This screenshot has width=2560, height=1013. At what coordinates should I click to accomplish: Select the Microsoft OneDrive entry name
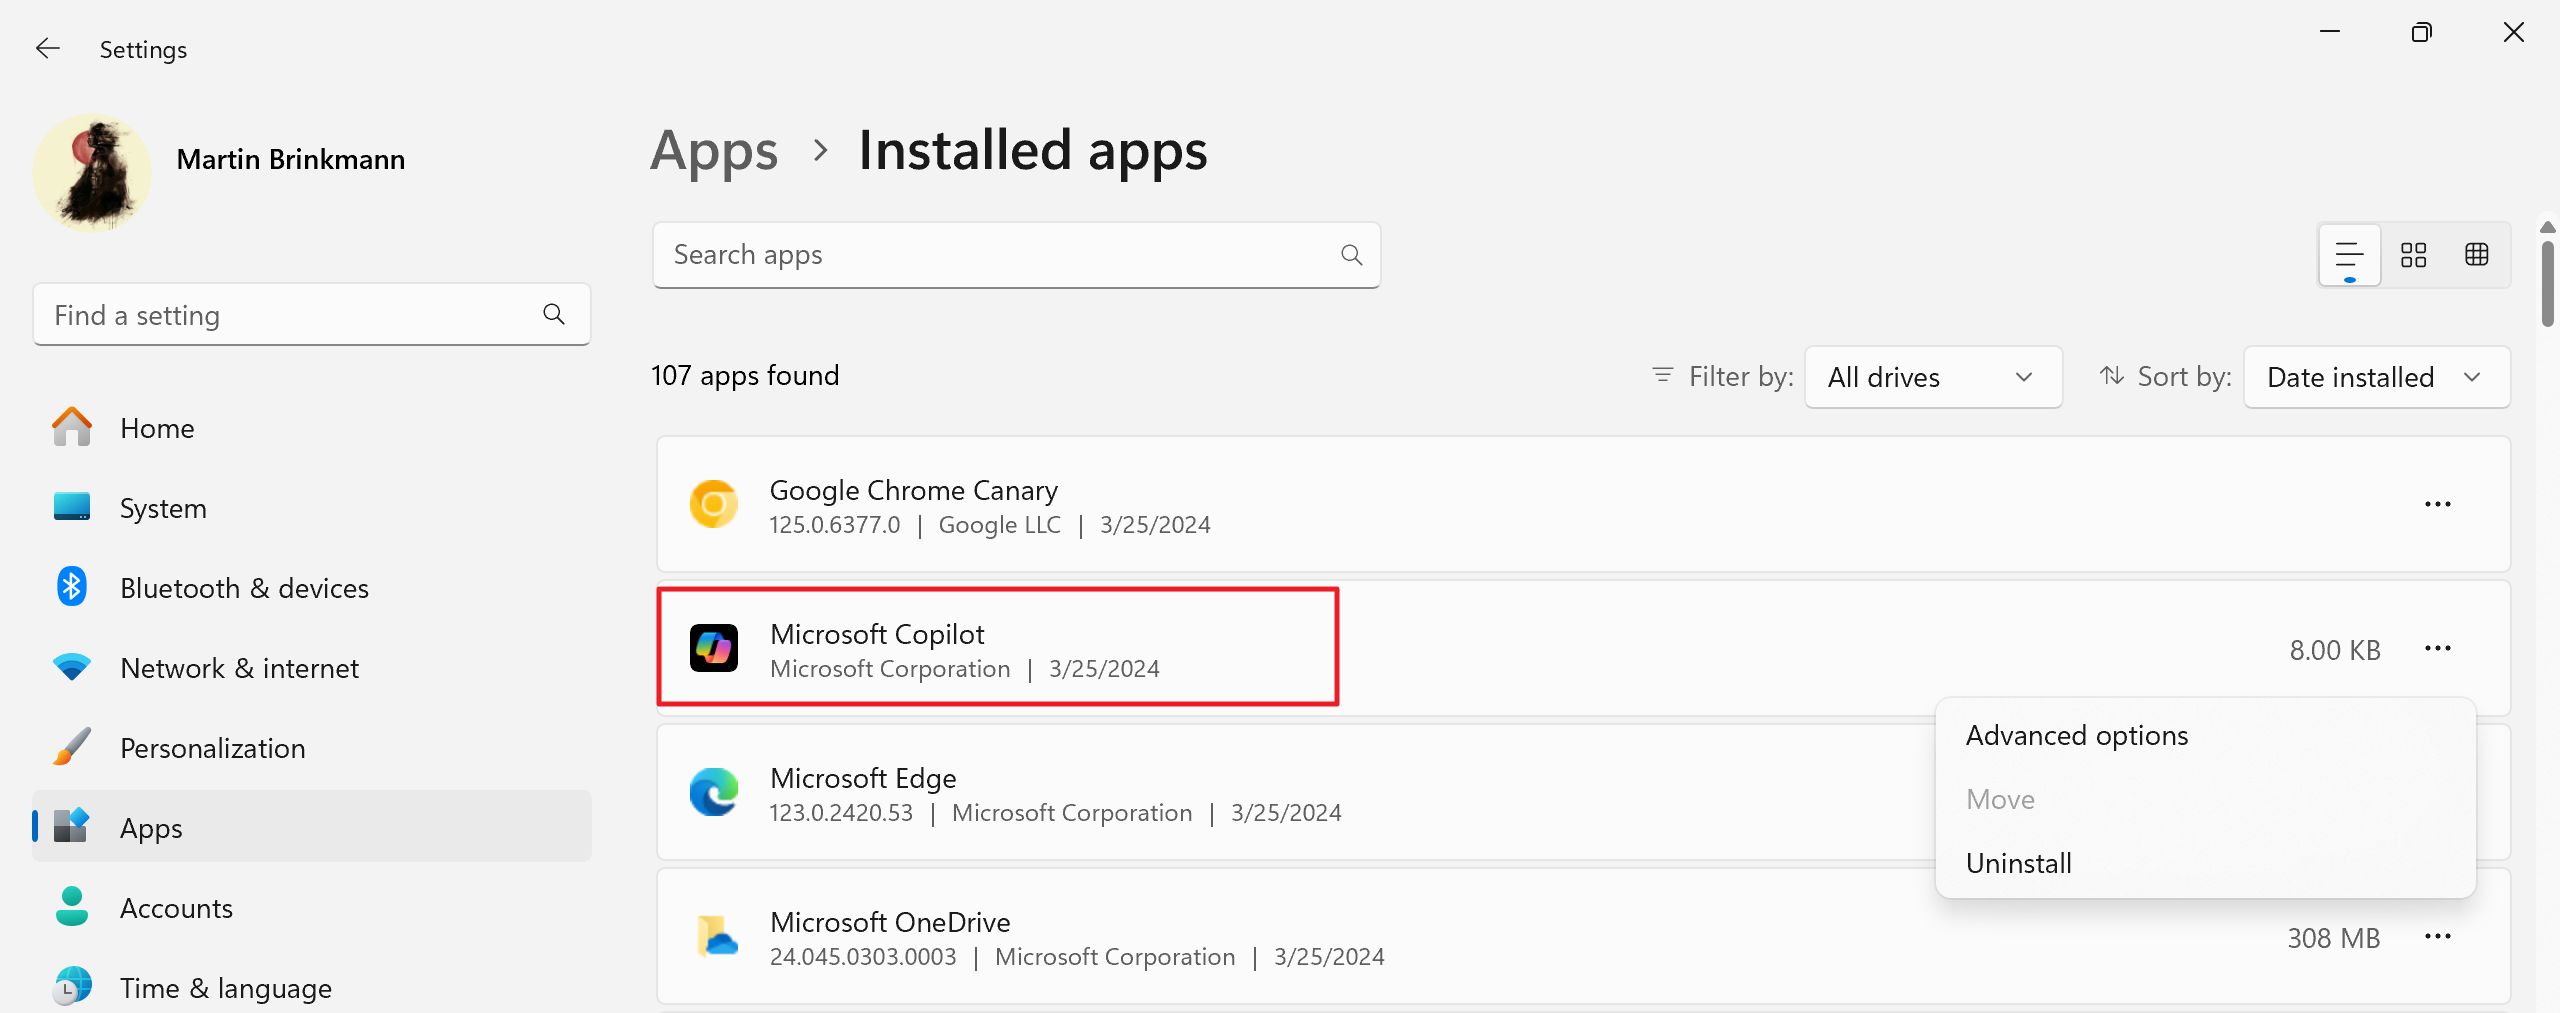pos(890,922)
